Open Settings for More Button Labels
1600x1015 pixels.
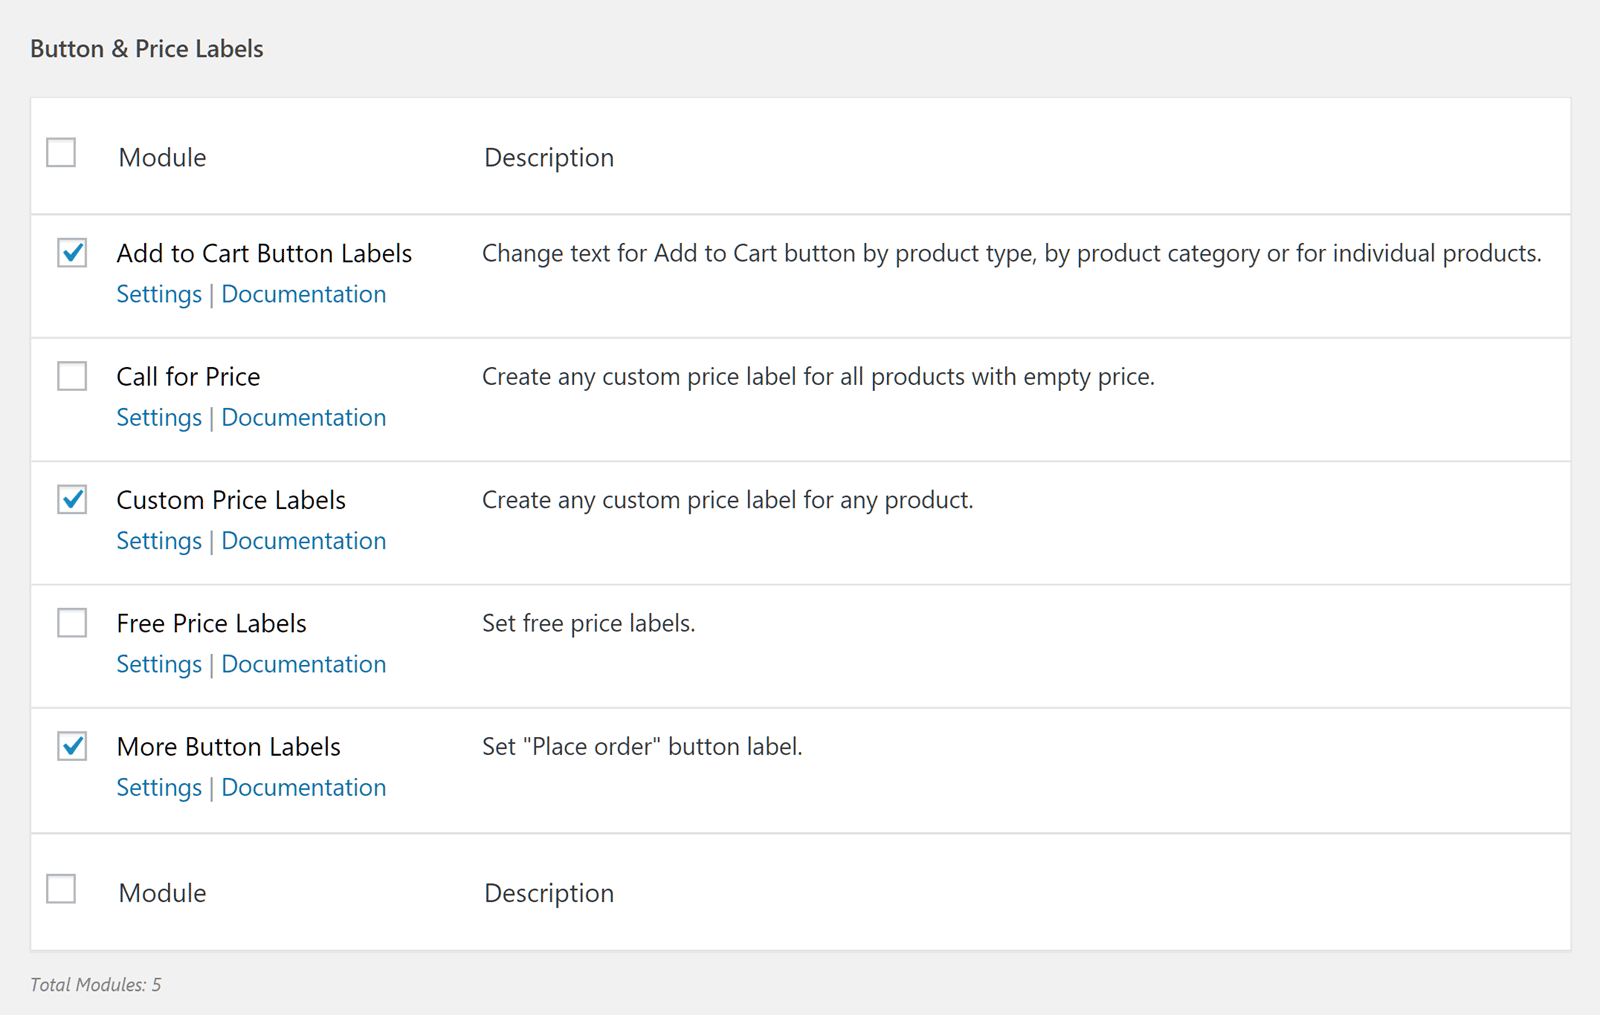tap(158, 787)
